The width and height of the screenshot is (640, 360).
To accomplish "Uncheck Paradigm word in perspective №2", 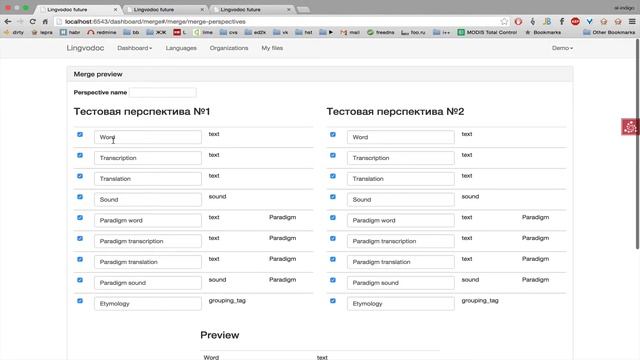I will (333, 218).
